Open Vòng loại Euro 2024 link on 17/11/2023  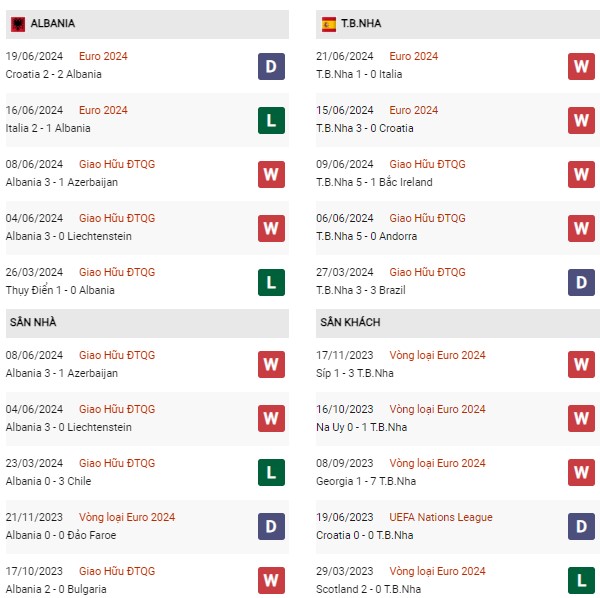(x=437, y=355)
